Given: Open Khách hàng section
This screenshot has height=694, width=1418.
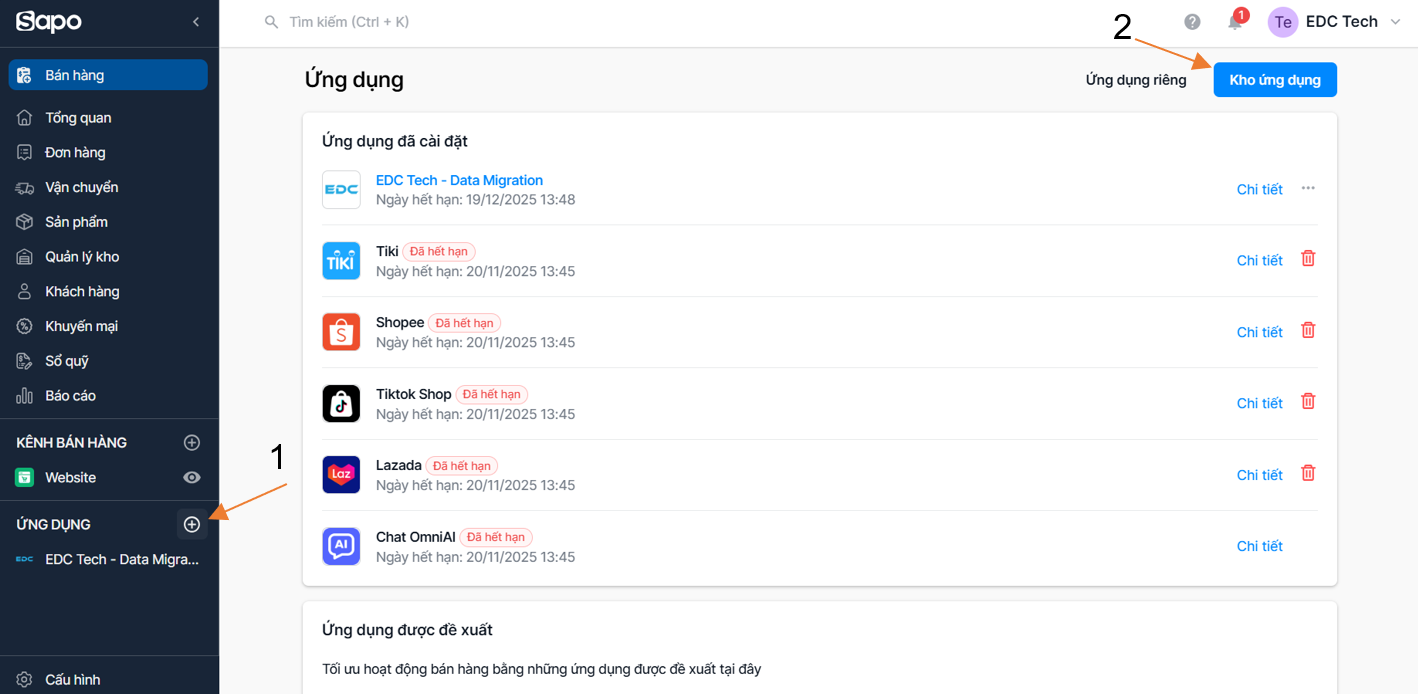Looking at the screenshot, I should coord(82,292).
